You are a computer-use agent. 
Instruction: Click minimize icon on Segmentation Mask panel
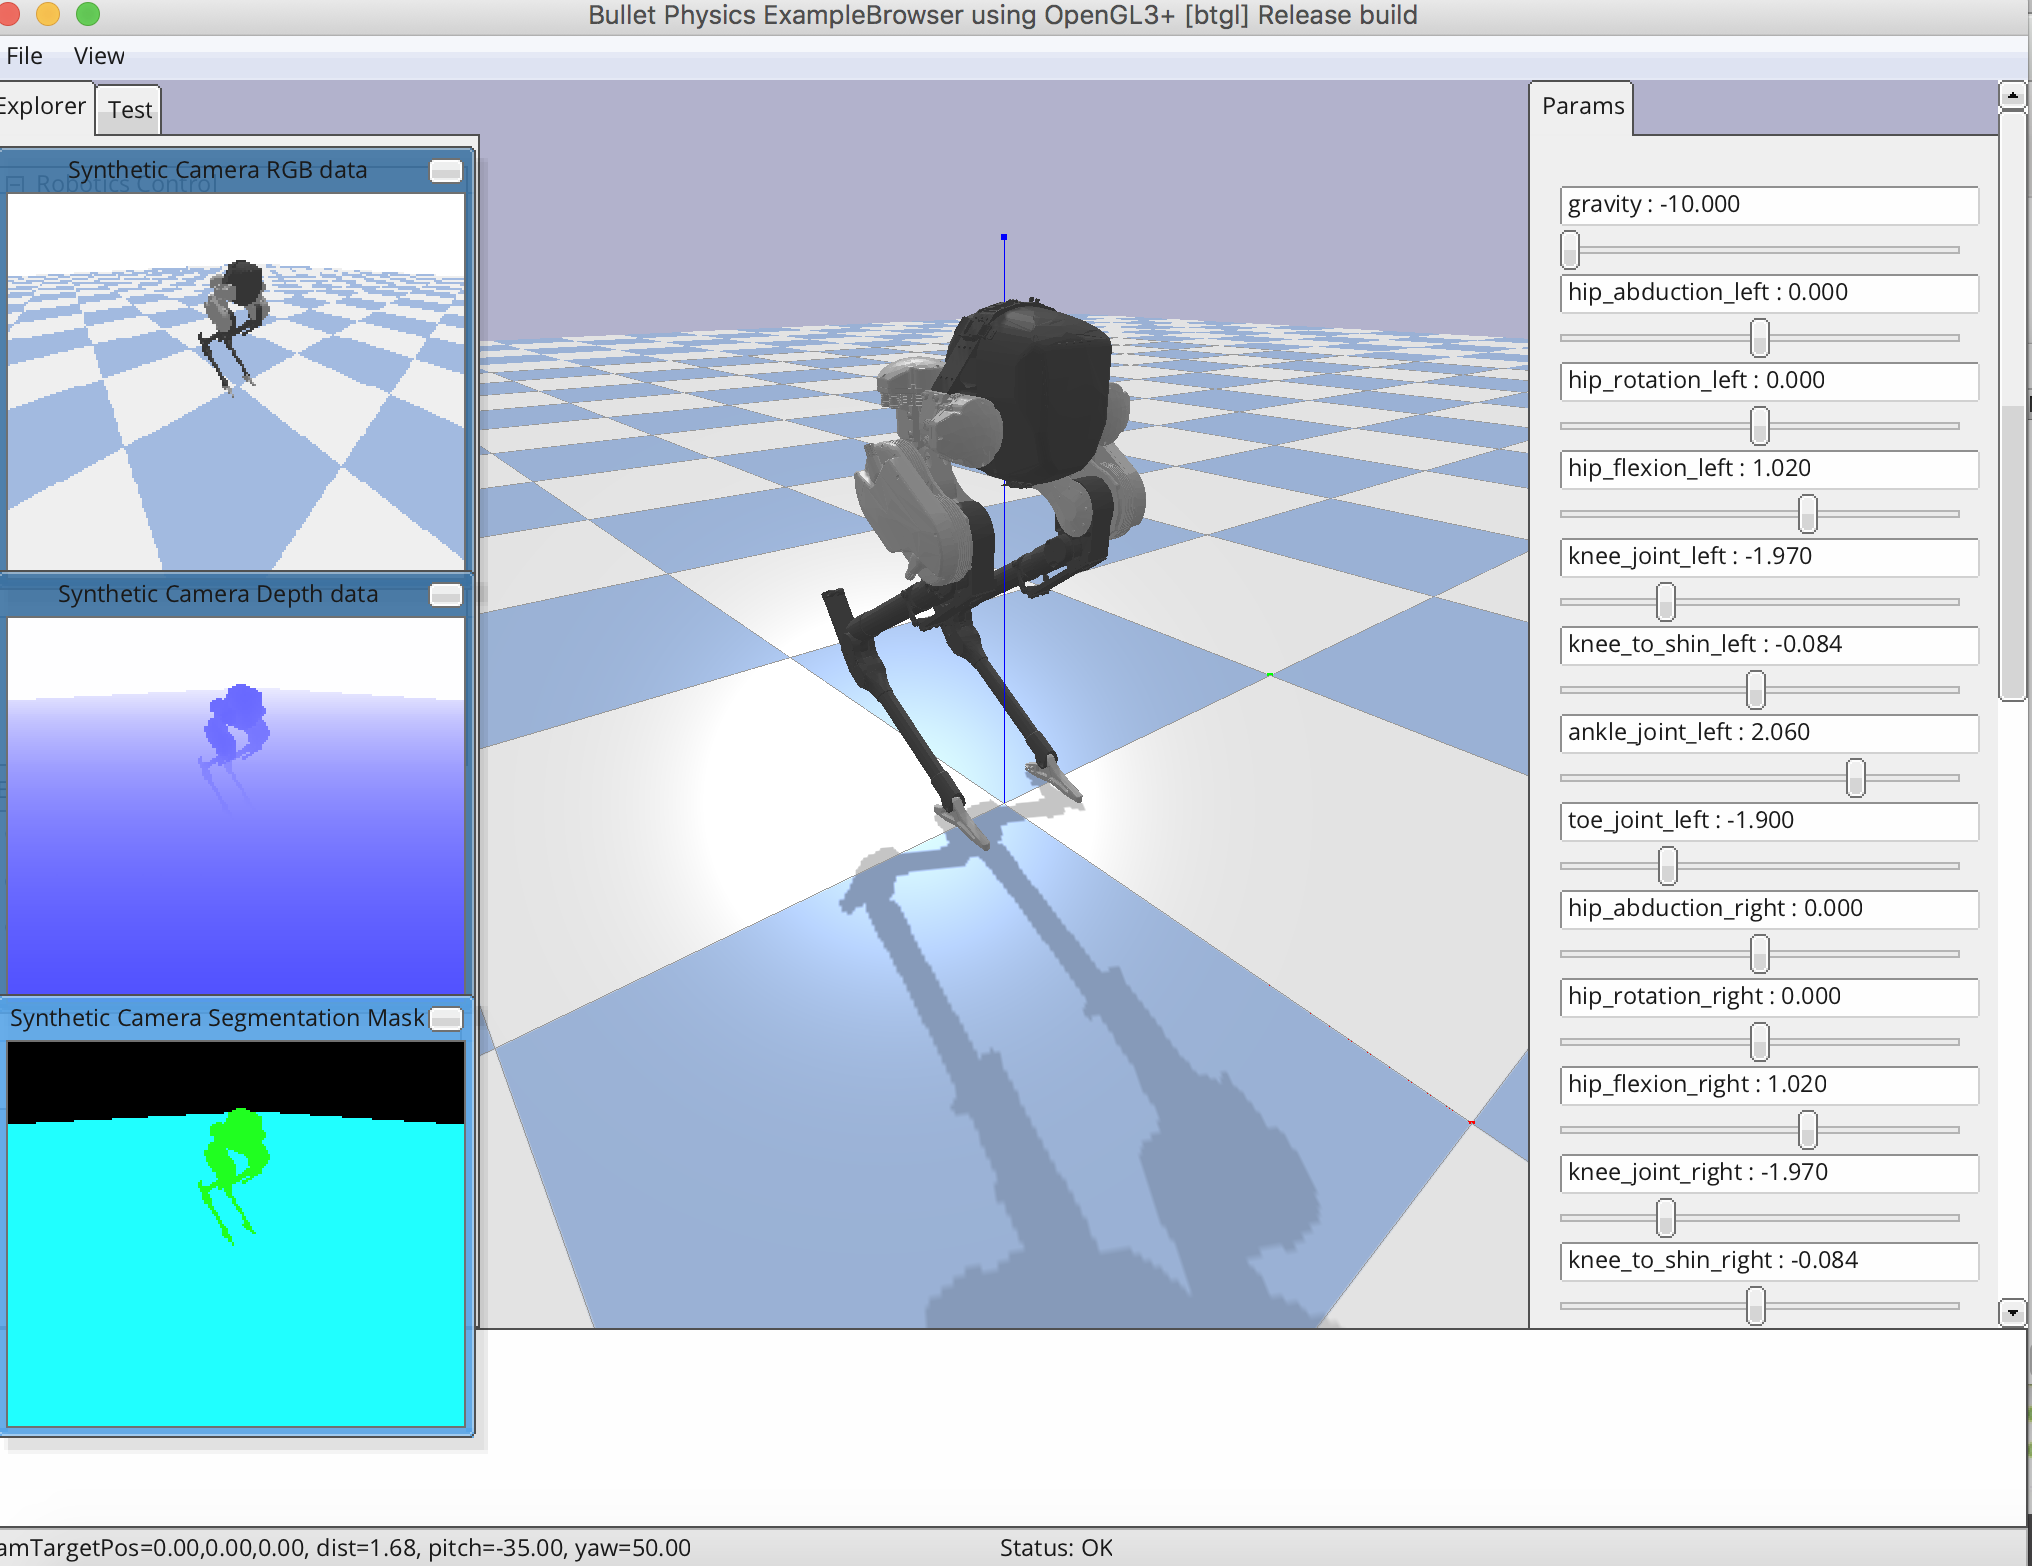(447, 1019)
